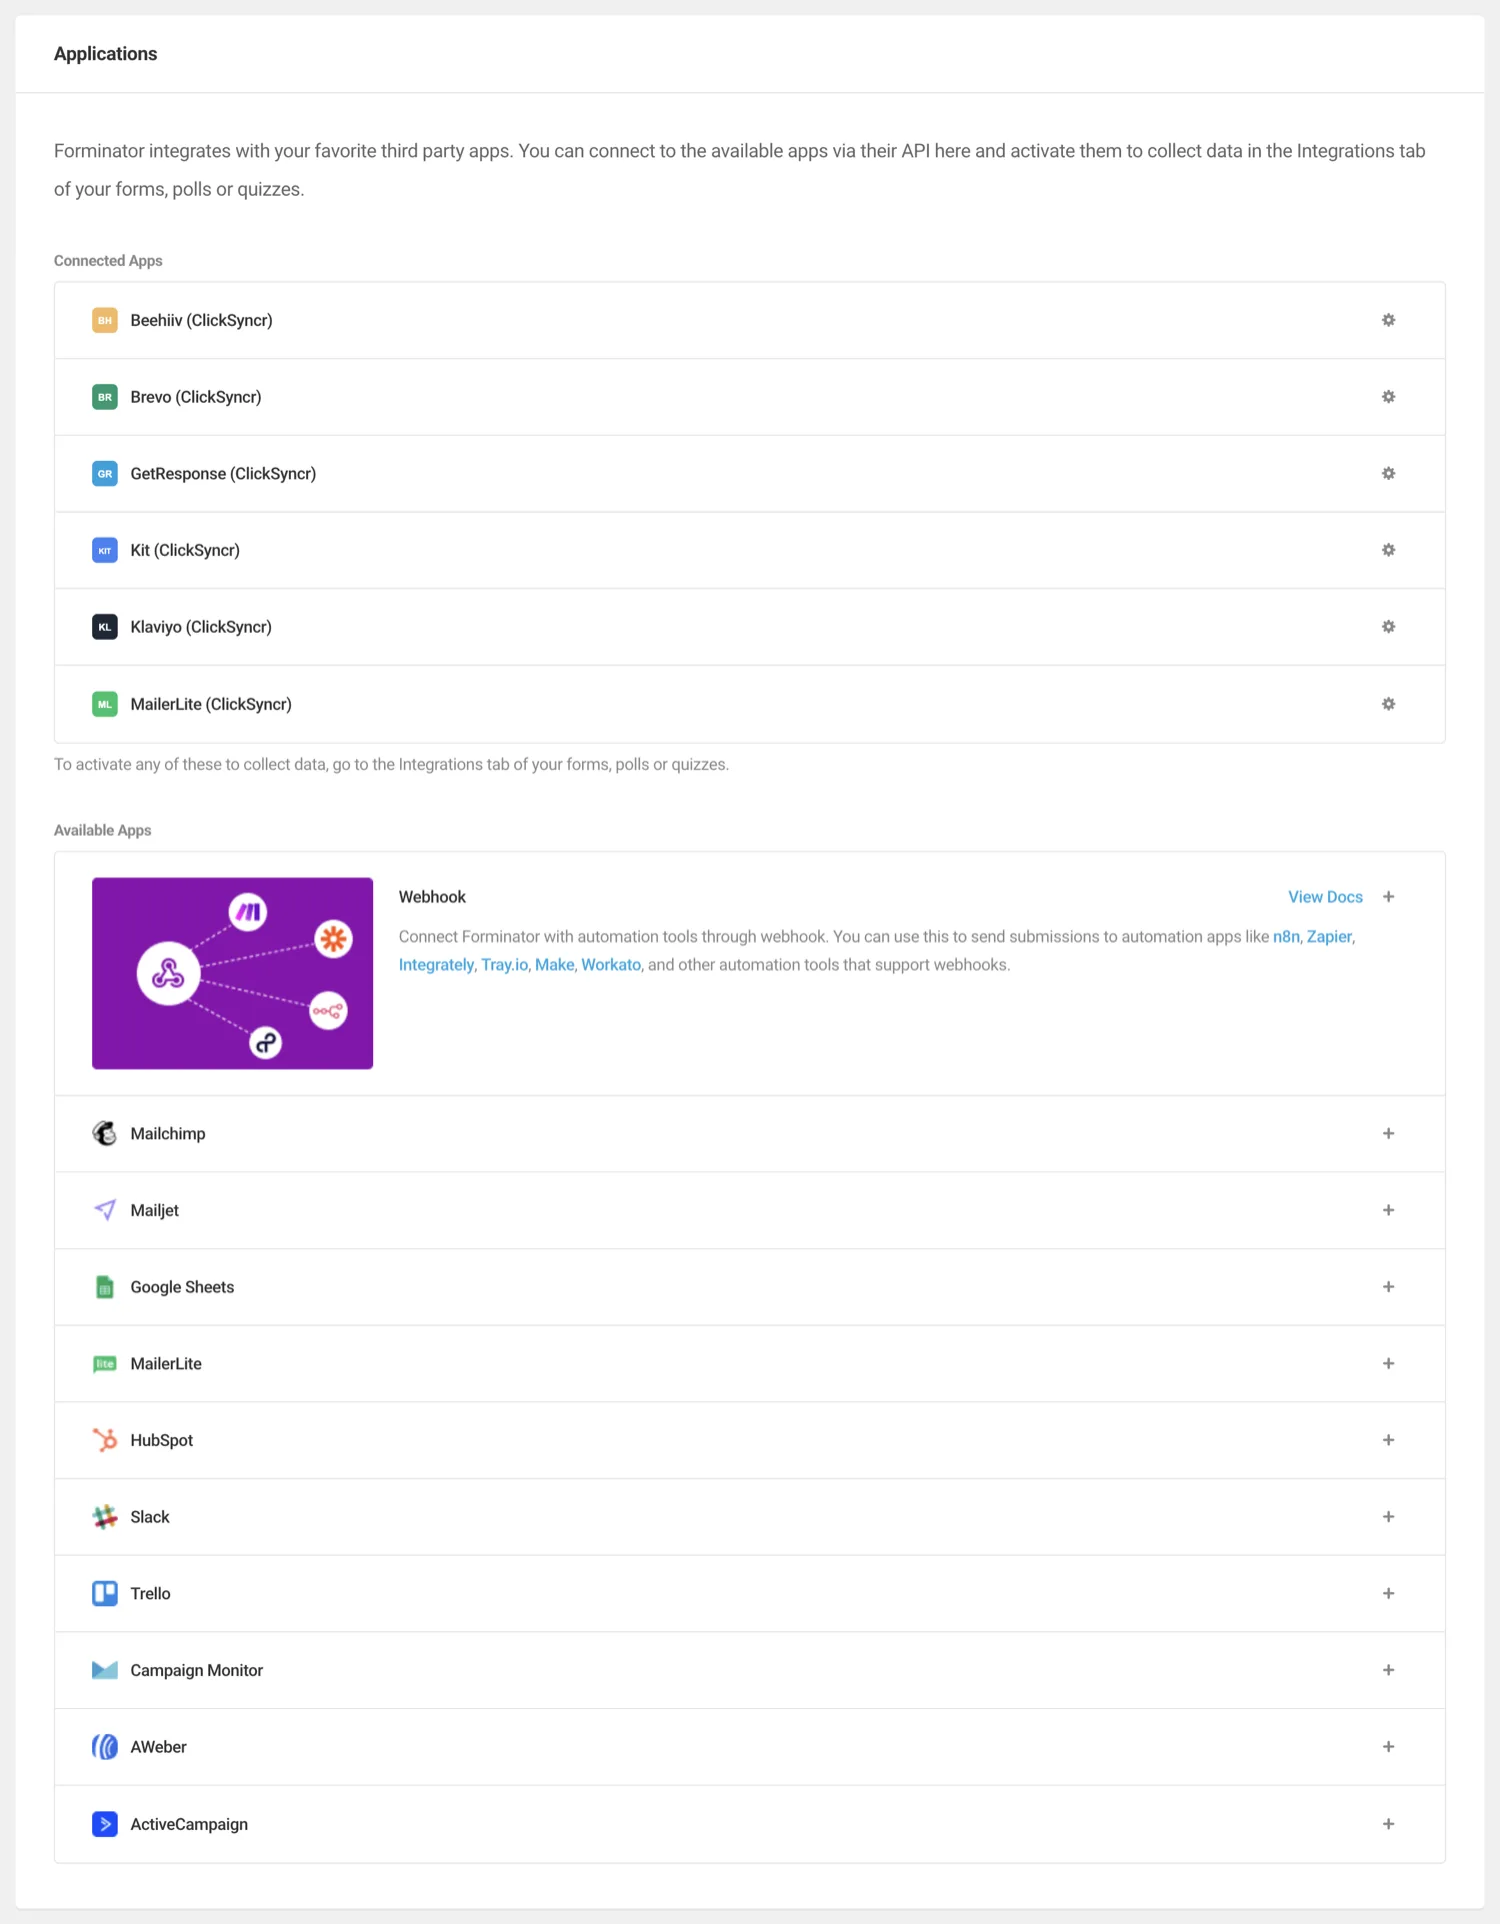Select the Campaign Monitor app name
This screenshot has height=1924, width=1500.
click(x=197, y=1670)
